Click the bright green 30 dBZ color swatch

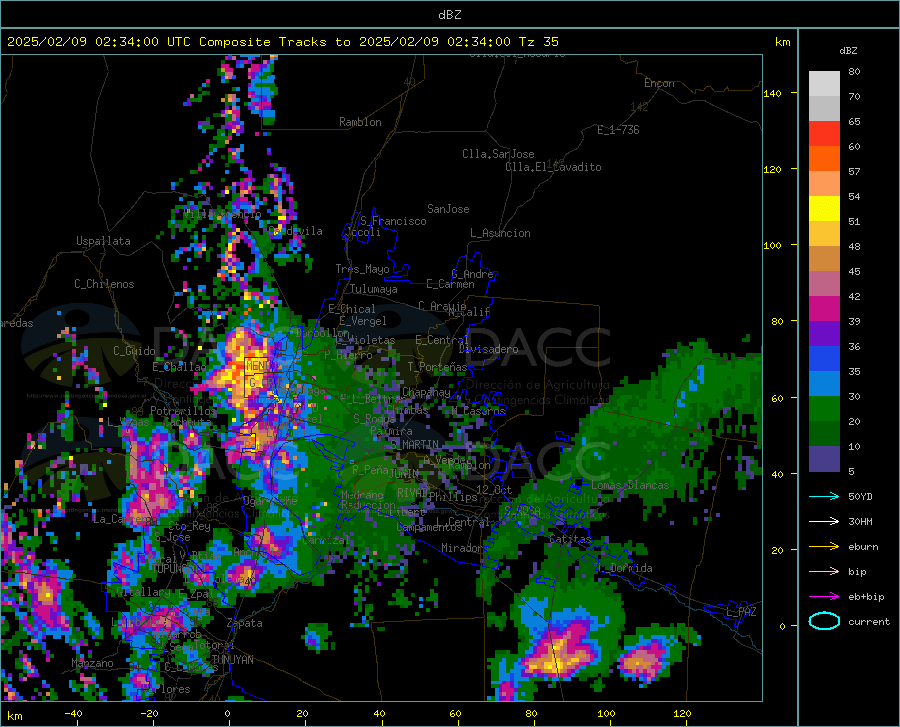pyautogui.click(x=824, y=409)
